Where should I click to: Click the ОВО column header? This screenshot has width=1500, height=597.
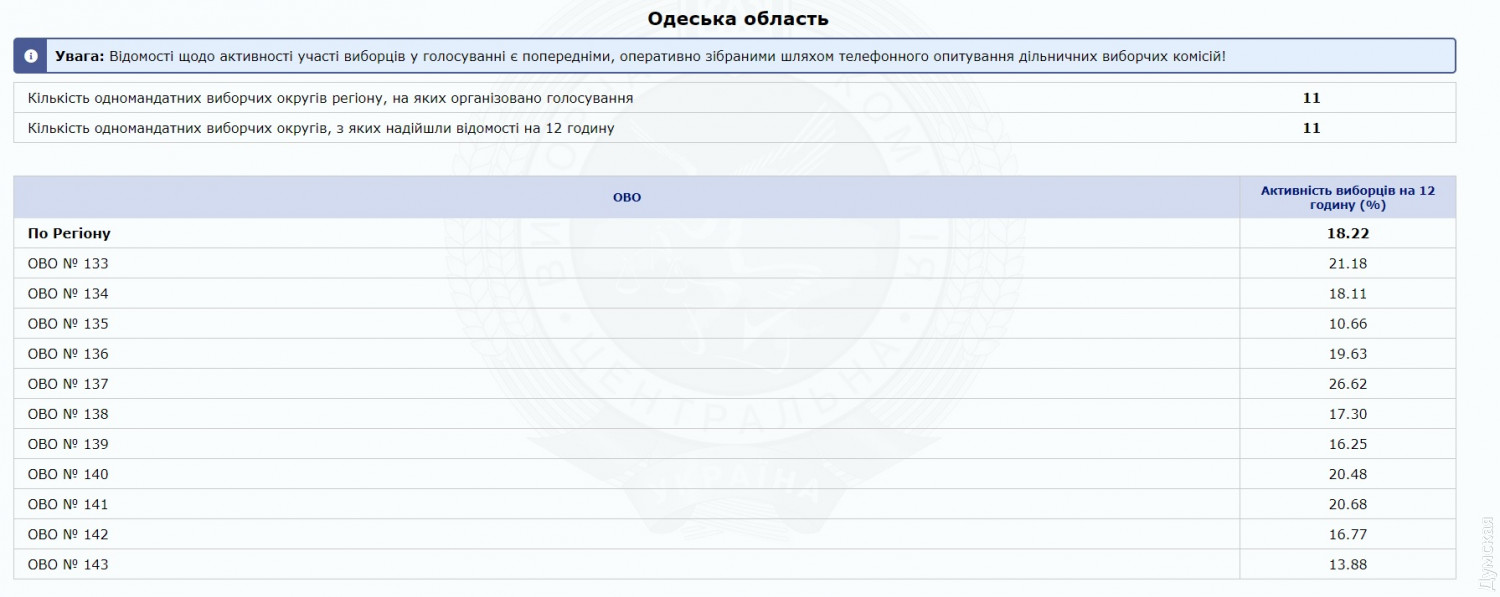click(626, 198)
